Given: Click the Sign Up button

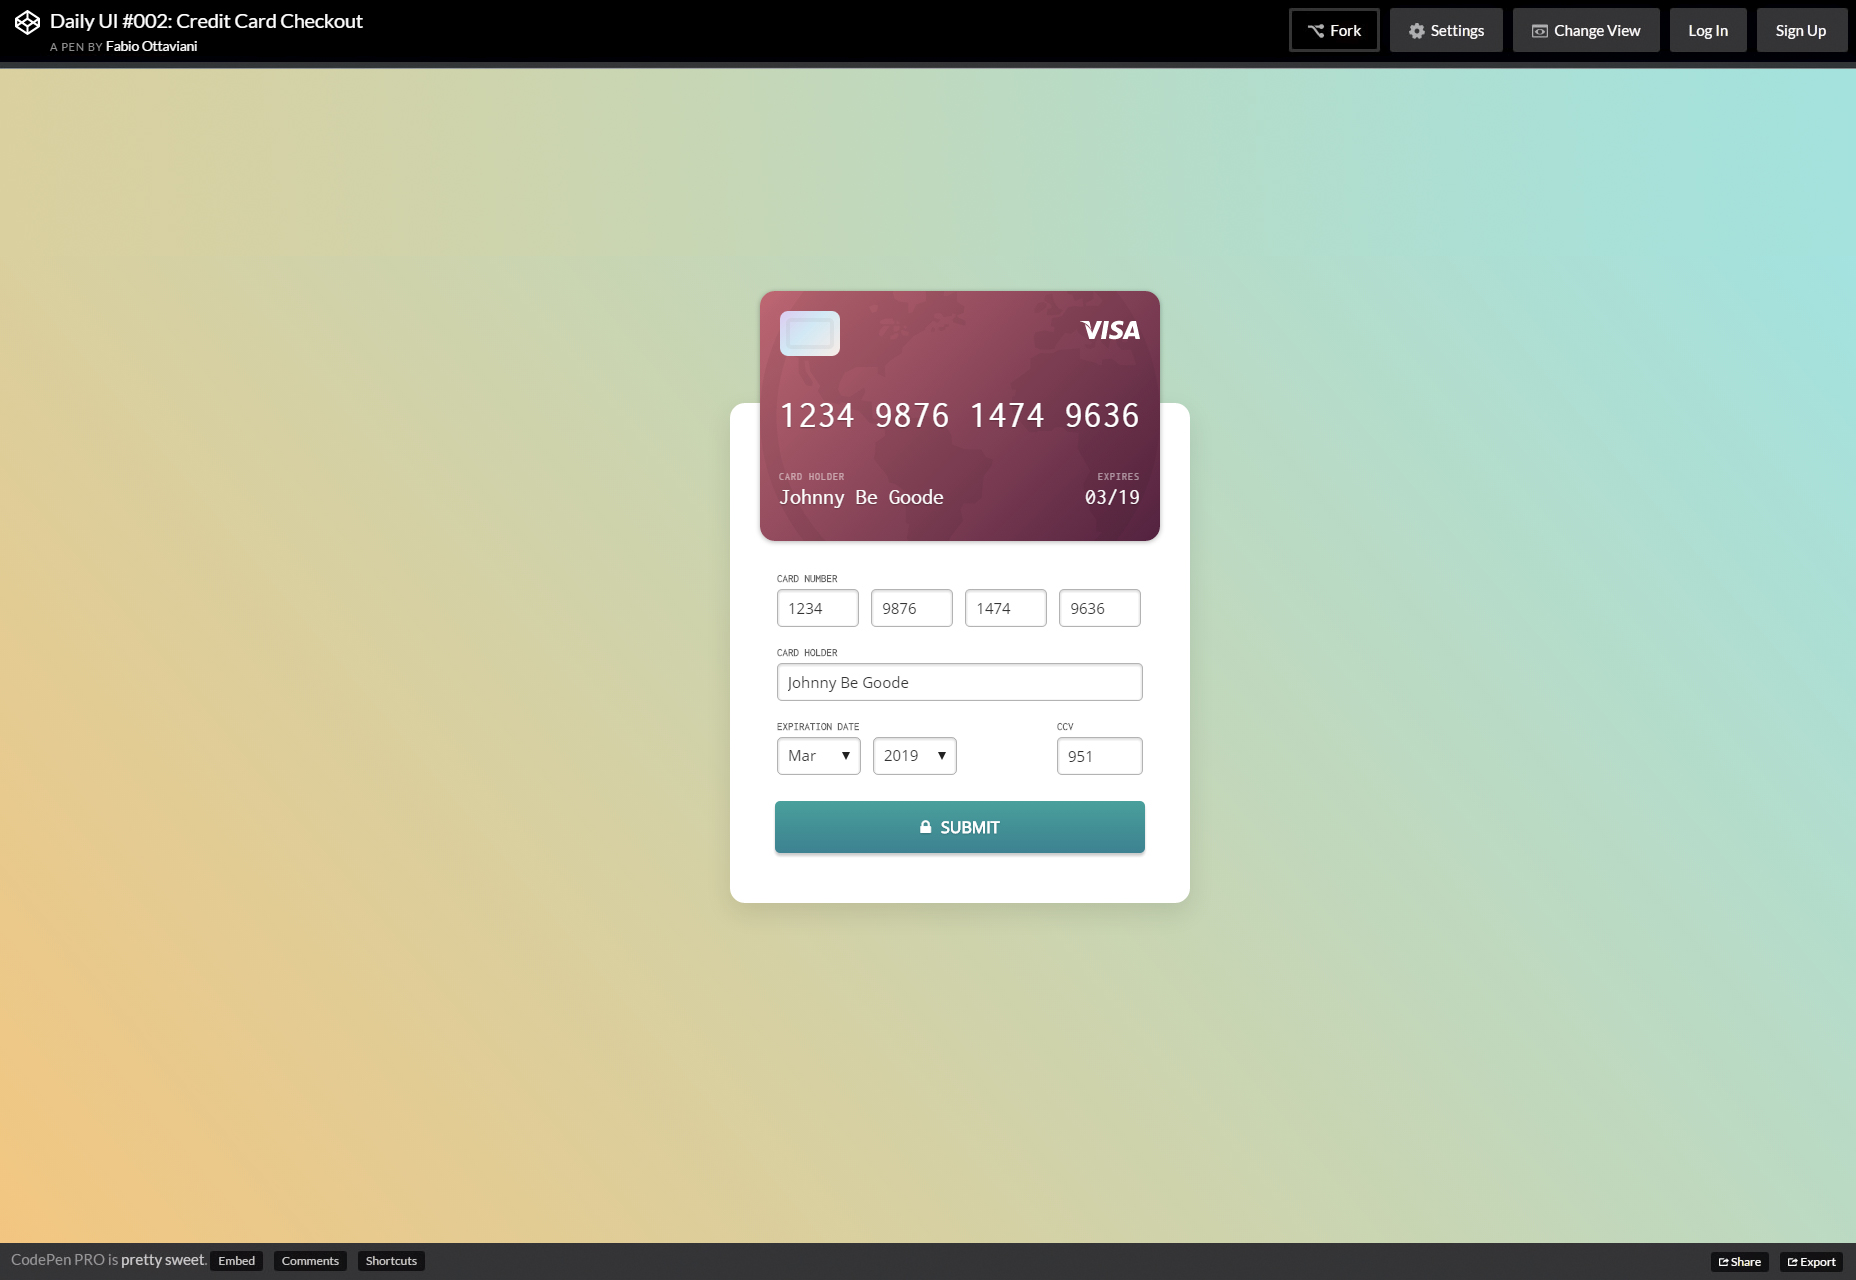Looking at the screenshot, I should click(x=1801, y=30).
